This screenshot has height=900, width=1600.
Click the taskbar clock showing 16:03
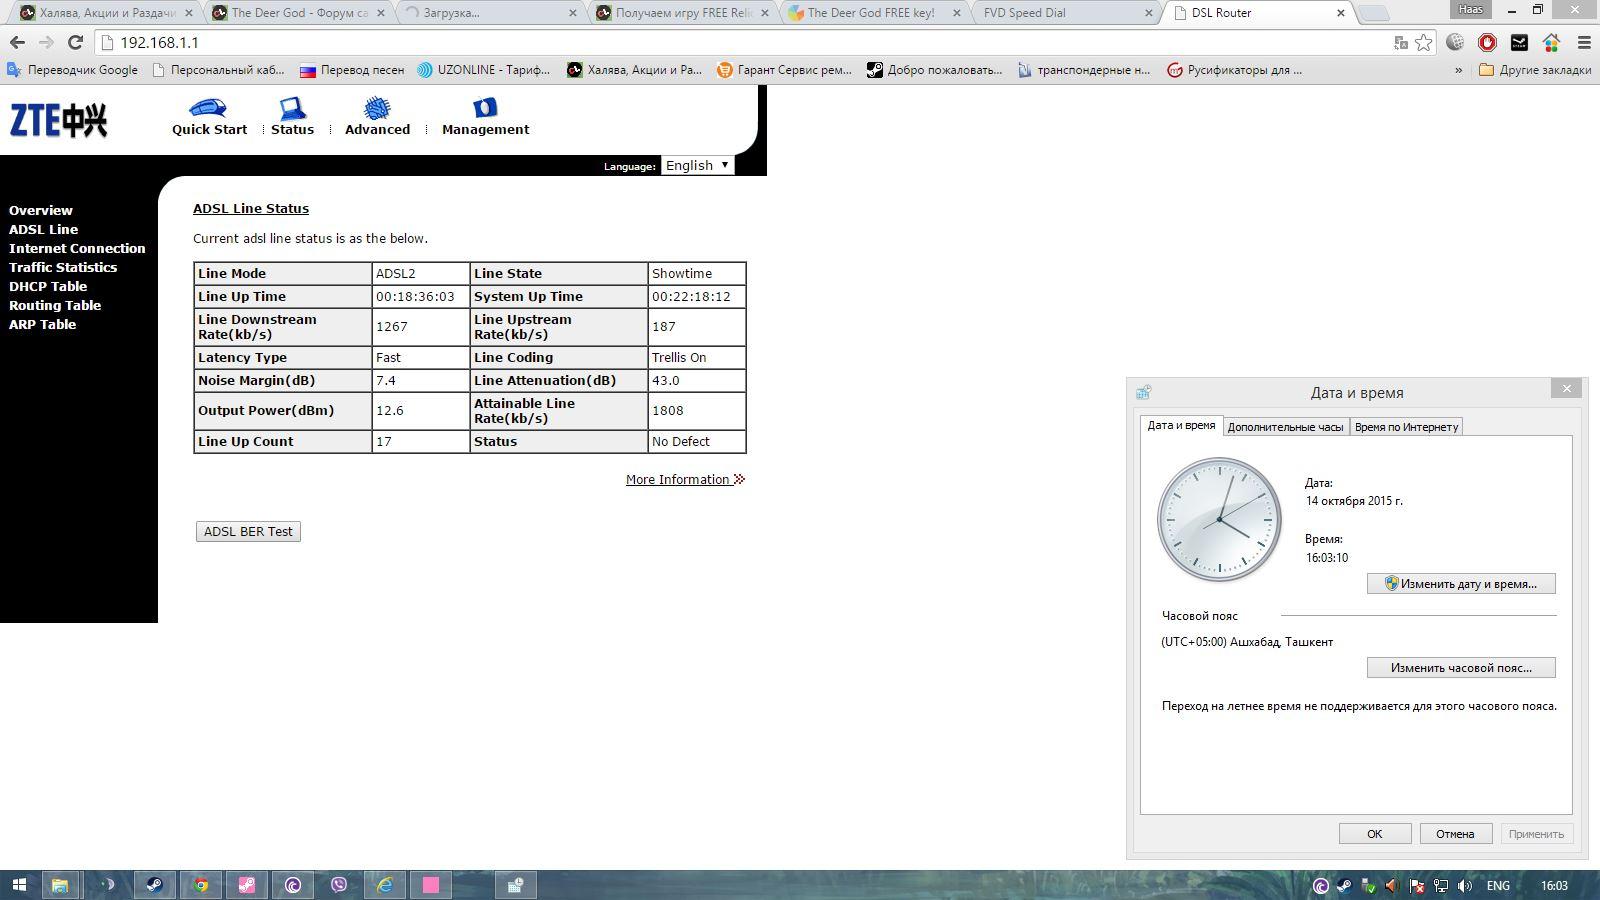pyautogui.click(x=1554, y=886)
